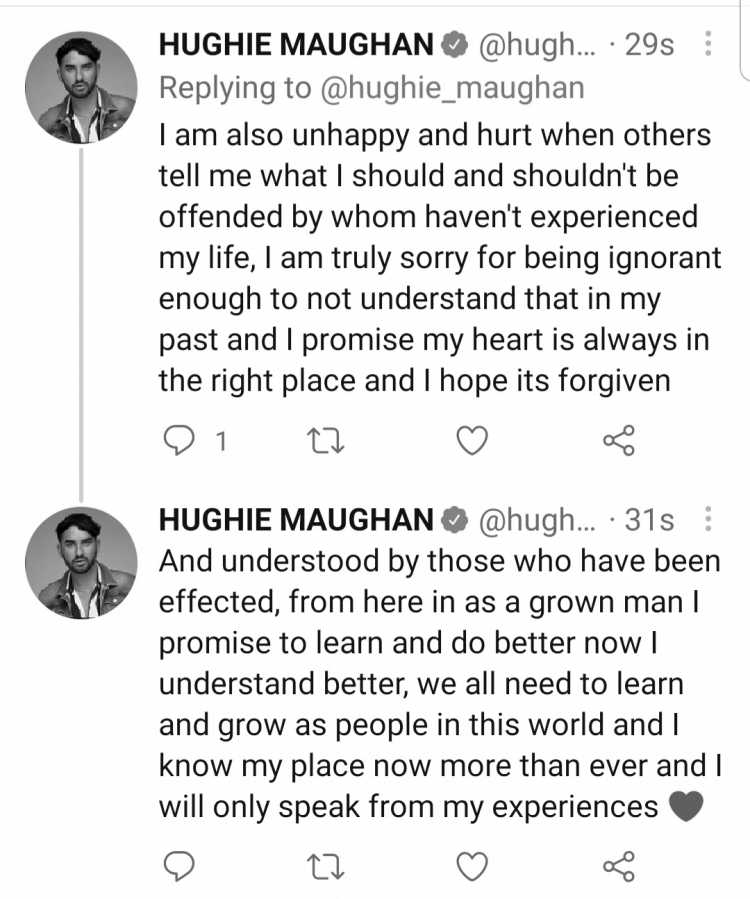The width and height of the screenshot is (750, 899).
Task: Share the first tweet
Action: pyautogui.click(x=619, y=440)
